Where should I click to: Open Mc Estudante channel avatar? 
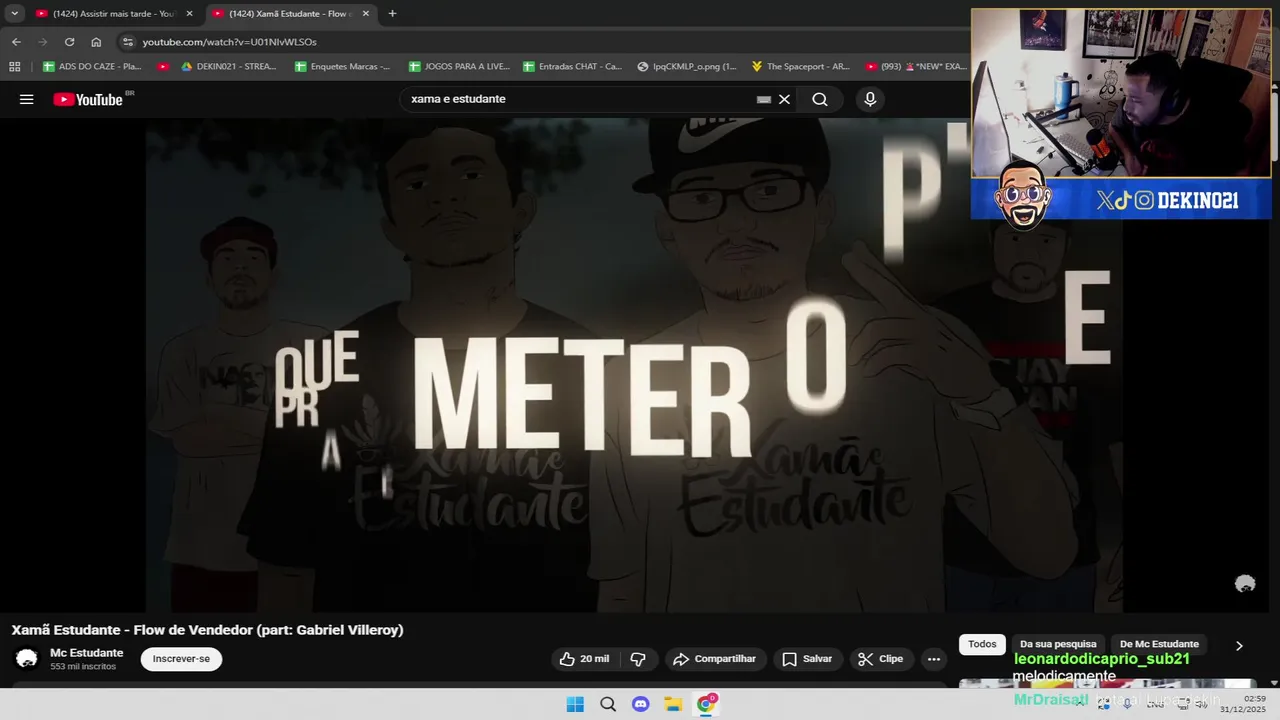[x=27, y=659]
